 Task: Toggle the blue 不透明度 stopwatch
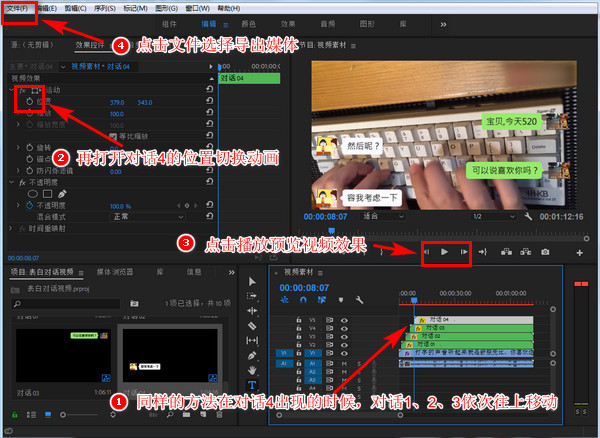(30, 205)
